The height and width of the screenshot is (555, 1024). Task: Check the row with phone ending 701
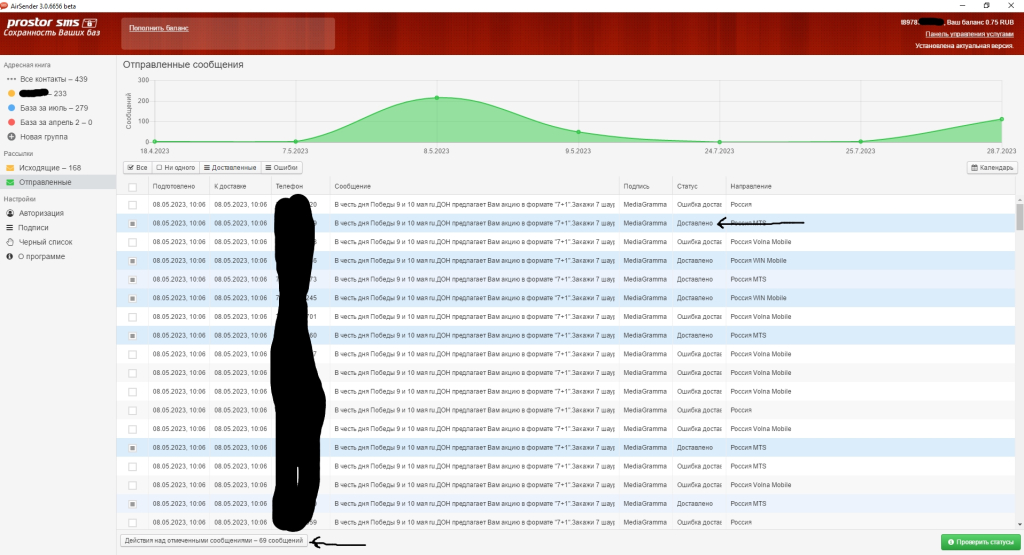point(133,317)
